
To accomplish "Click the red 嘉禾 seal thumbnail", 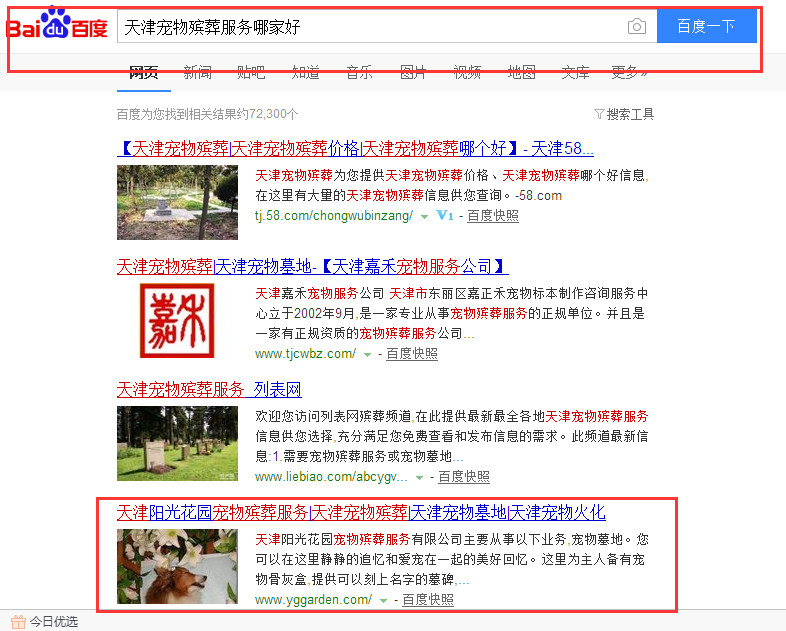I will click(x=177, y=320).
